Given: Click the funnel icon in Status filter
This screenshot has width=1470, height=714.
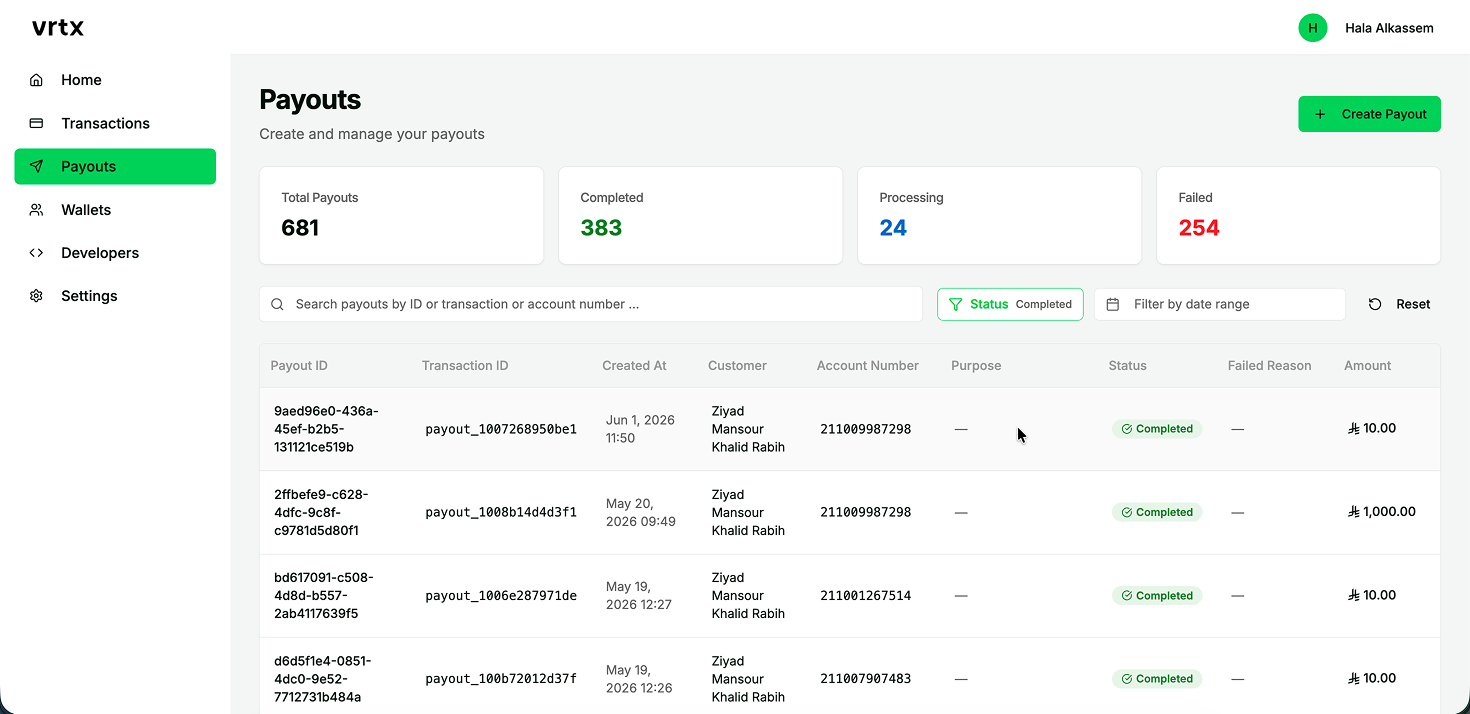Looking at the screenshot, I should coord(955,304).
